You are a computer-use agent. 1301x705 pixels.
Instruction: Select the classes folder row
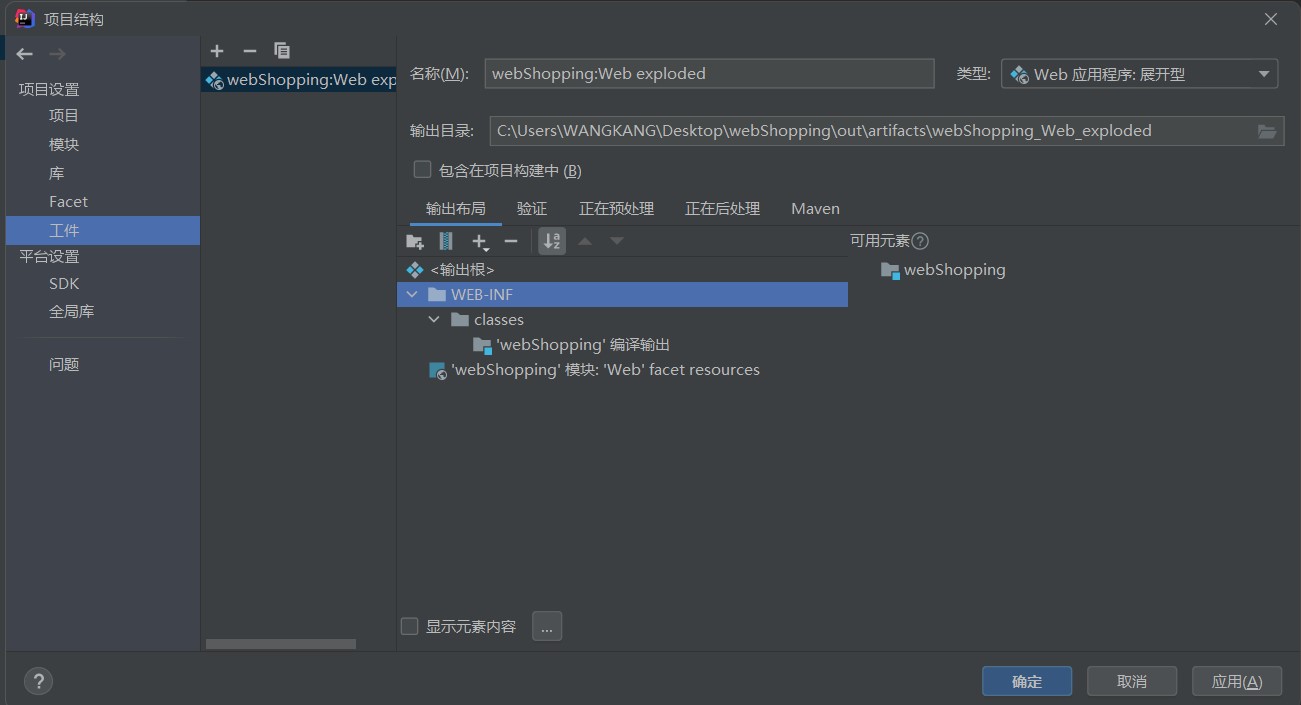[622, 320]
